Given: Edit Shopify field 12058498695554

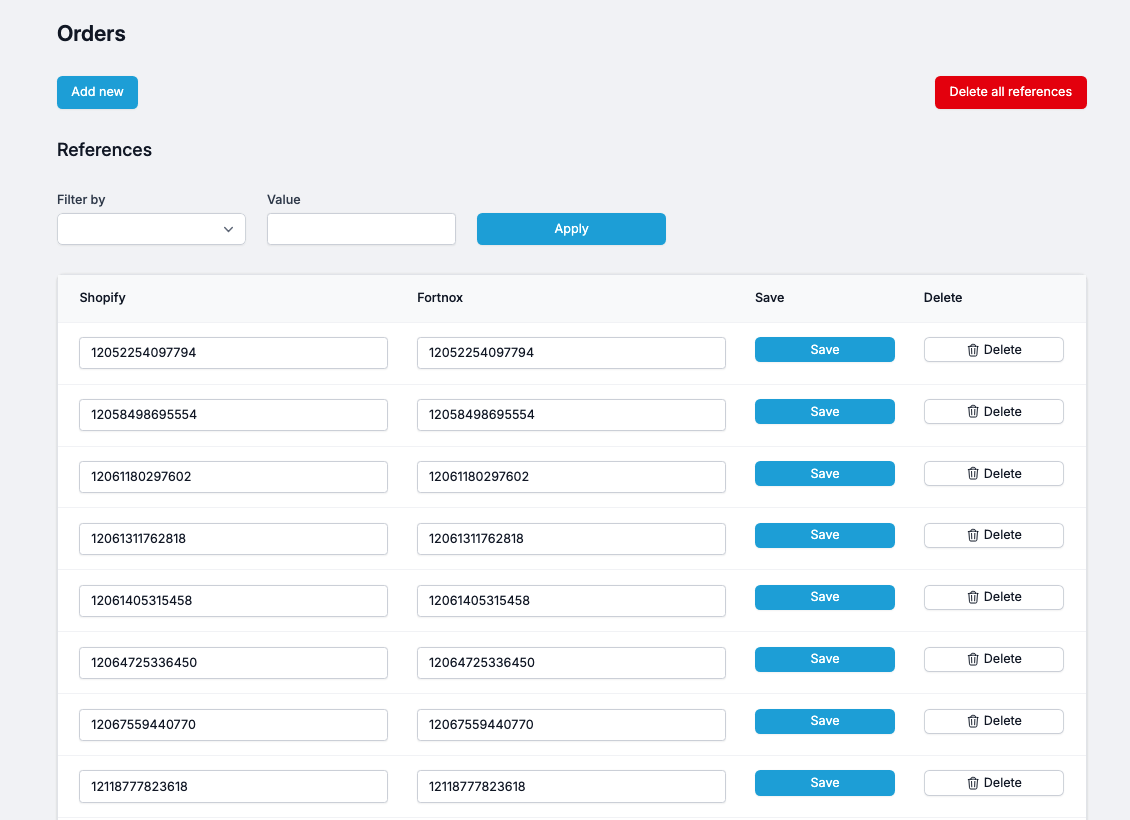Looking at the screenshot, I should coord(233,415).
